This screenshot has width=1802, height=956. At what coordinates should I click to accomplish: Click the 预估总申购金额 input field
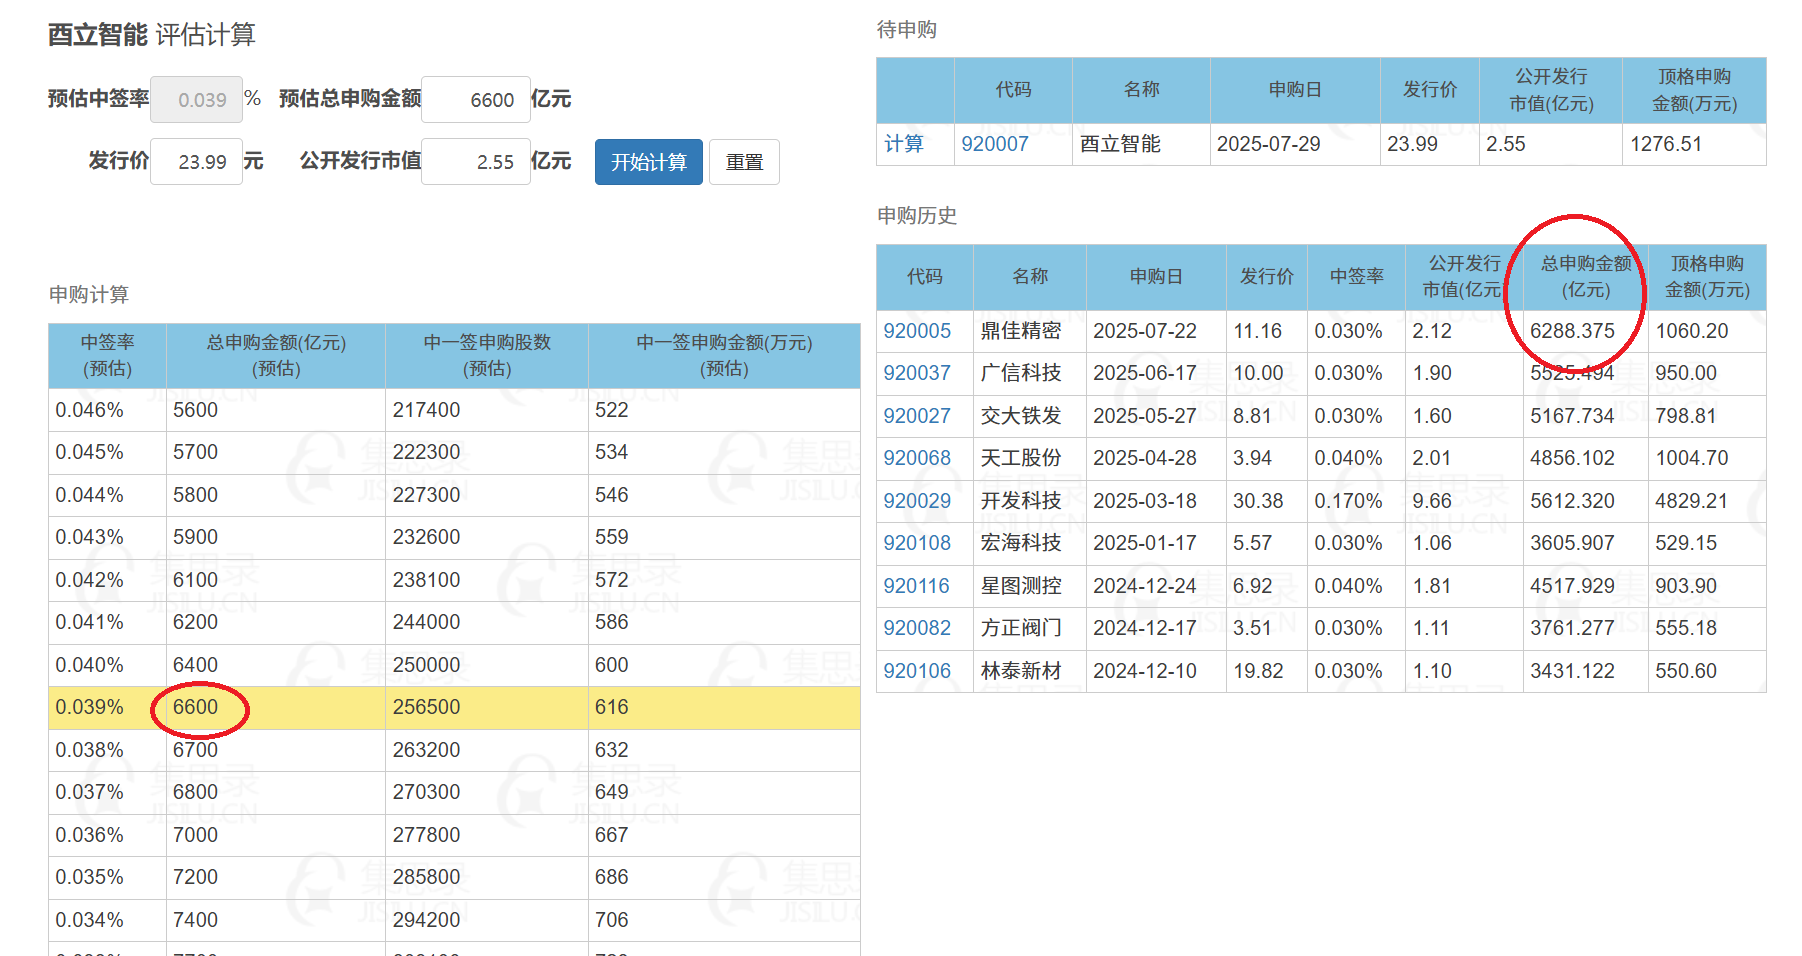(476, 100)
